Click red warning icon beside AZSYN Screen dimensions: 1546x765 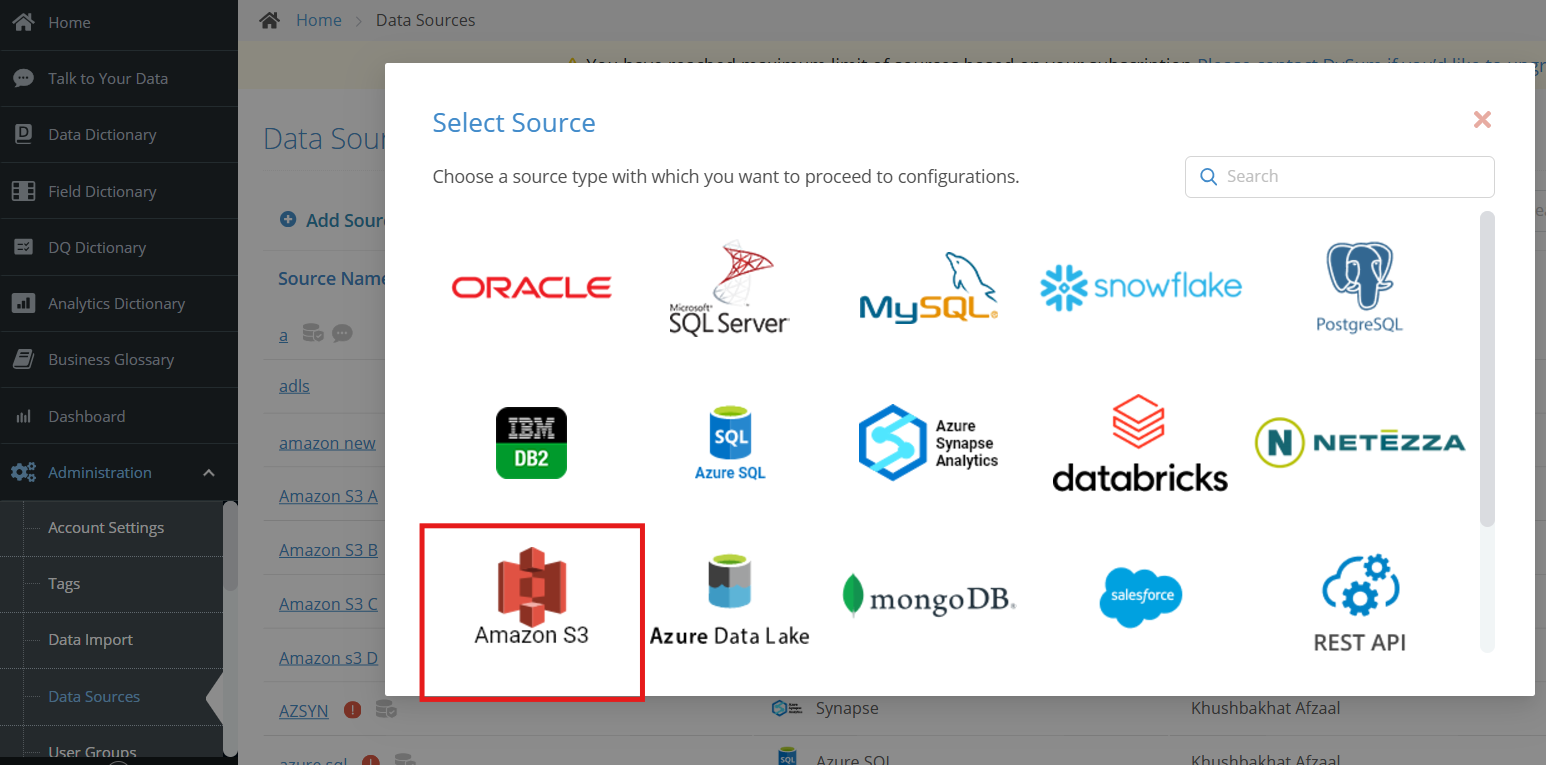[352, 710]
